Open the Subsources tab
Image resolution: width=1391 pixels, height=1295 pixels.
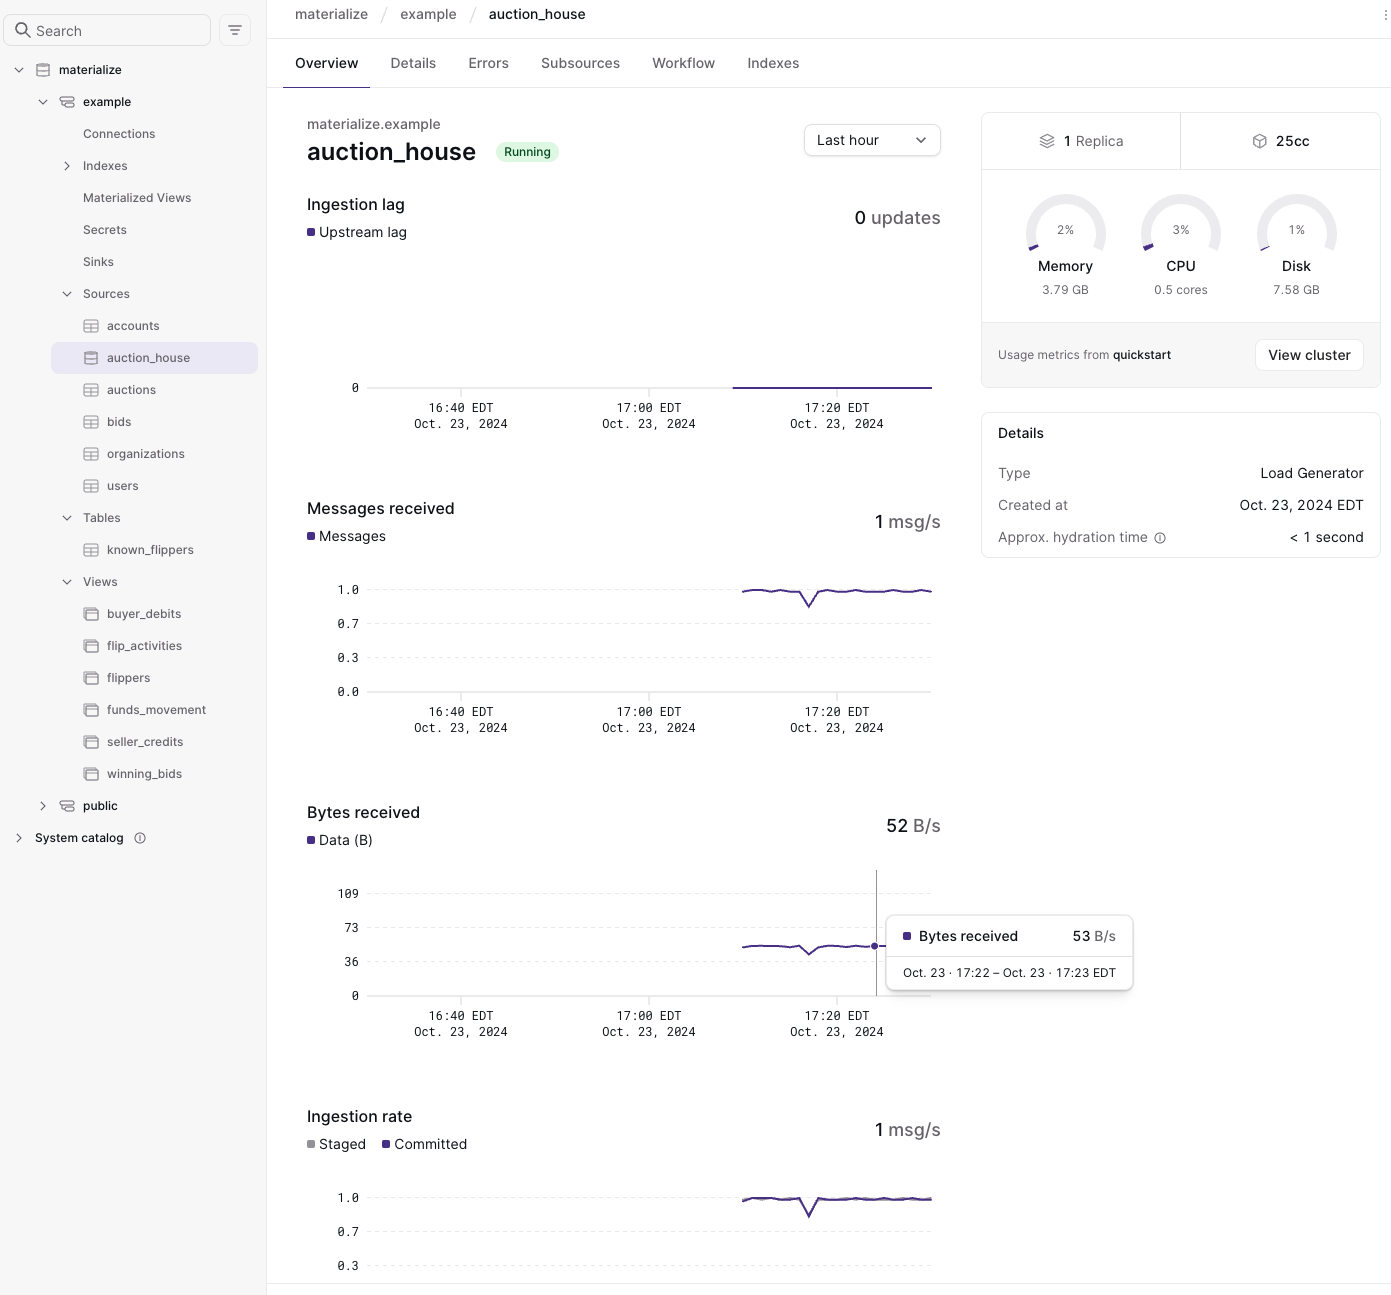point(580,62)
